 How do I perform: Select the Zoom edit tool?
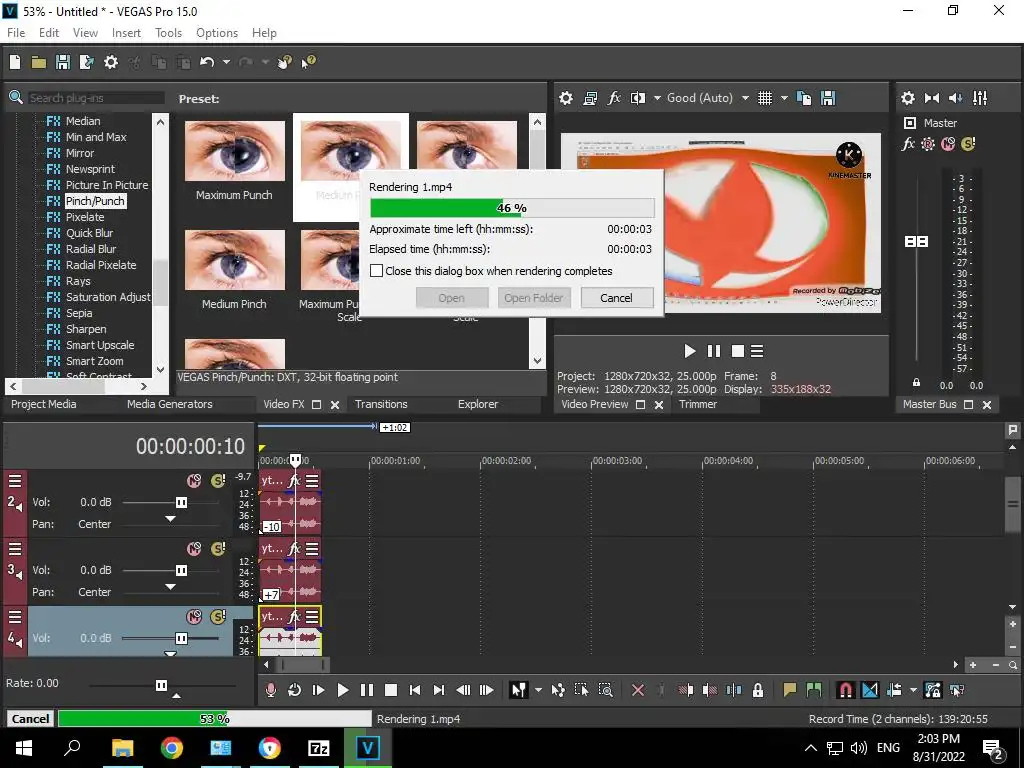[605, 690]
